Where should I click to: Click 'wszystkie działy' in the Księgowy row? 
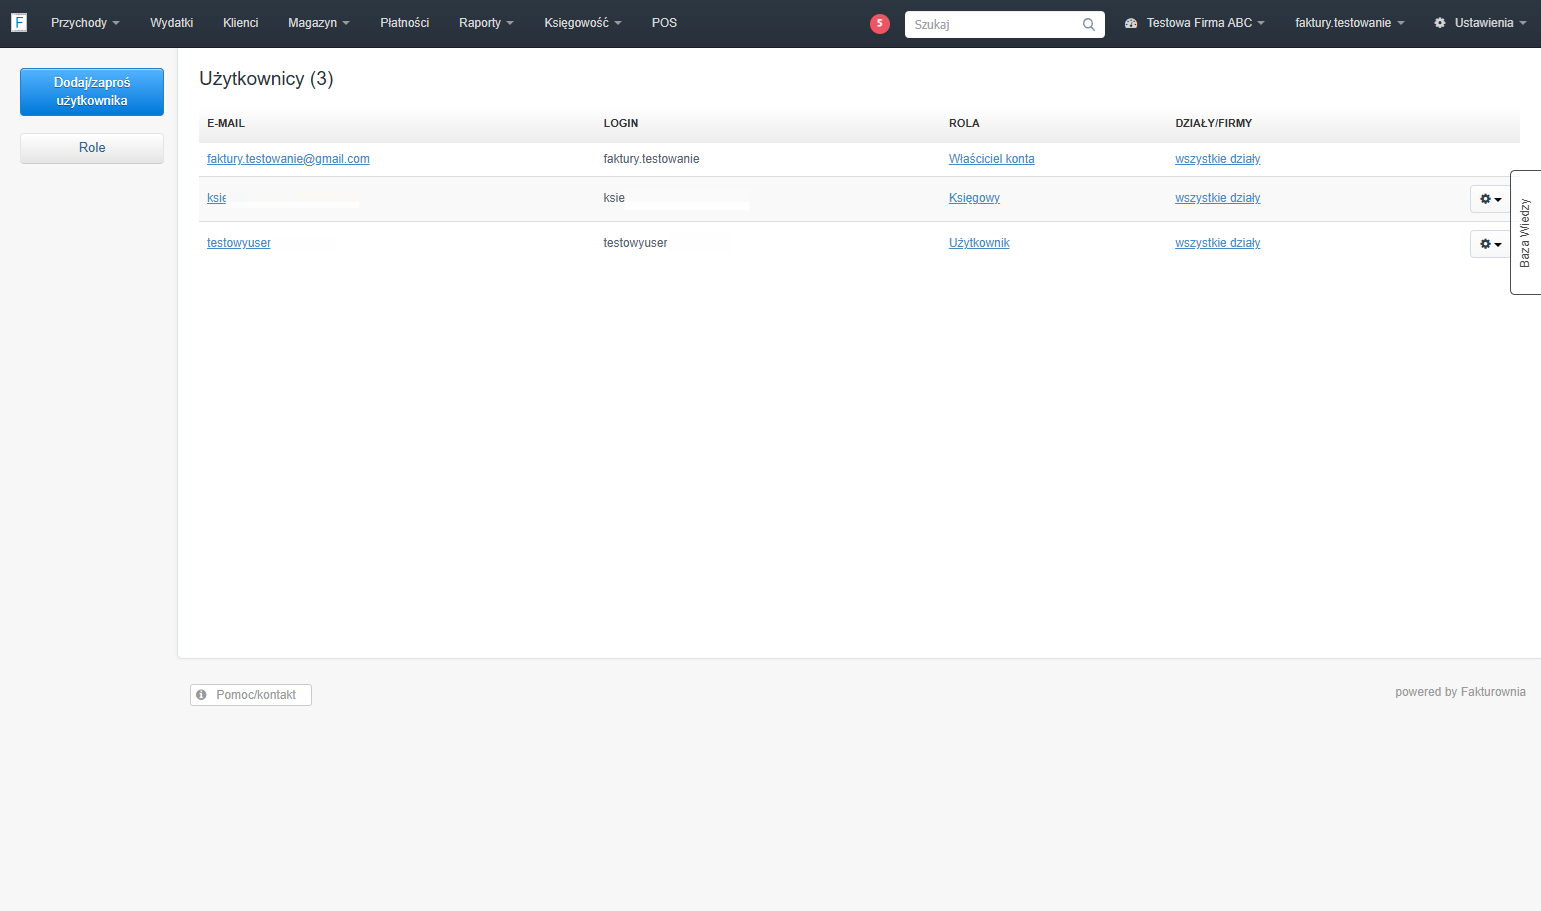pos(1218,198)
